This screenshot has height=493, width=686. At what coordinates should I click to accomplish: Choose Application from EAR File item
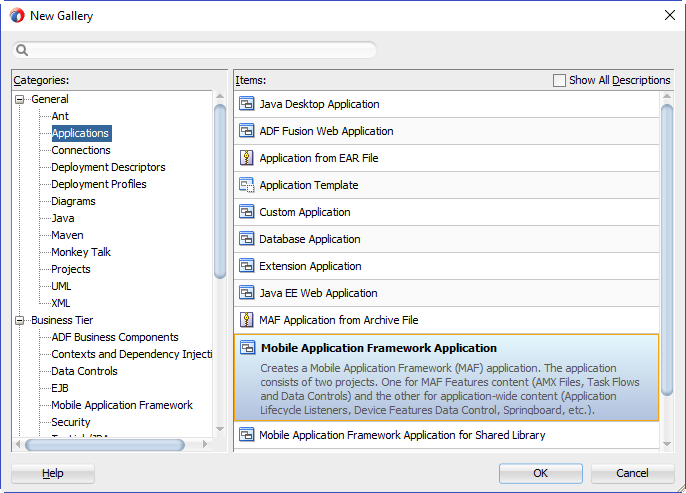click(x=446, y=158)
